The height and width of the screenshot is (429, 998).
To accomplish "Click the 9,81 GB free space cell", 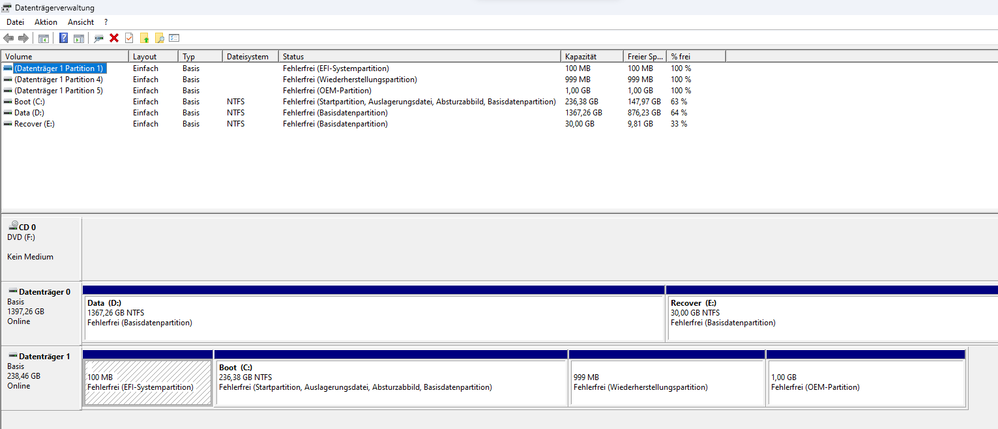I will (x=640, y=124).
